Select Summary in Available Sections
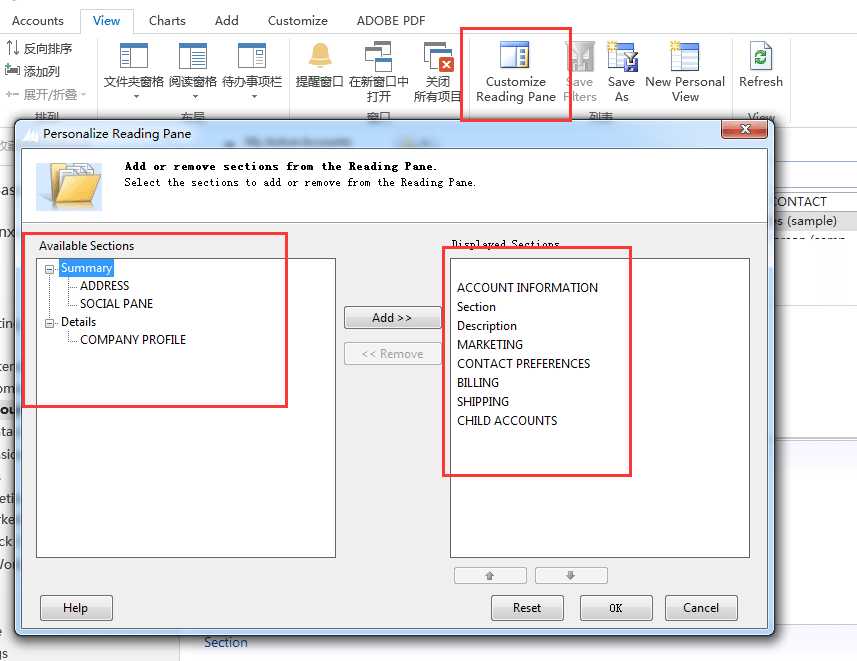Image resolution: width=857 pixels, height=661 pixels. click(86, 268)
